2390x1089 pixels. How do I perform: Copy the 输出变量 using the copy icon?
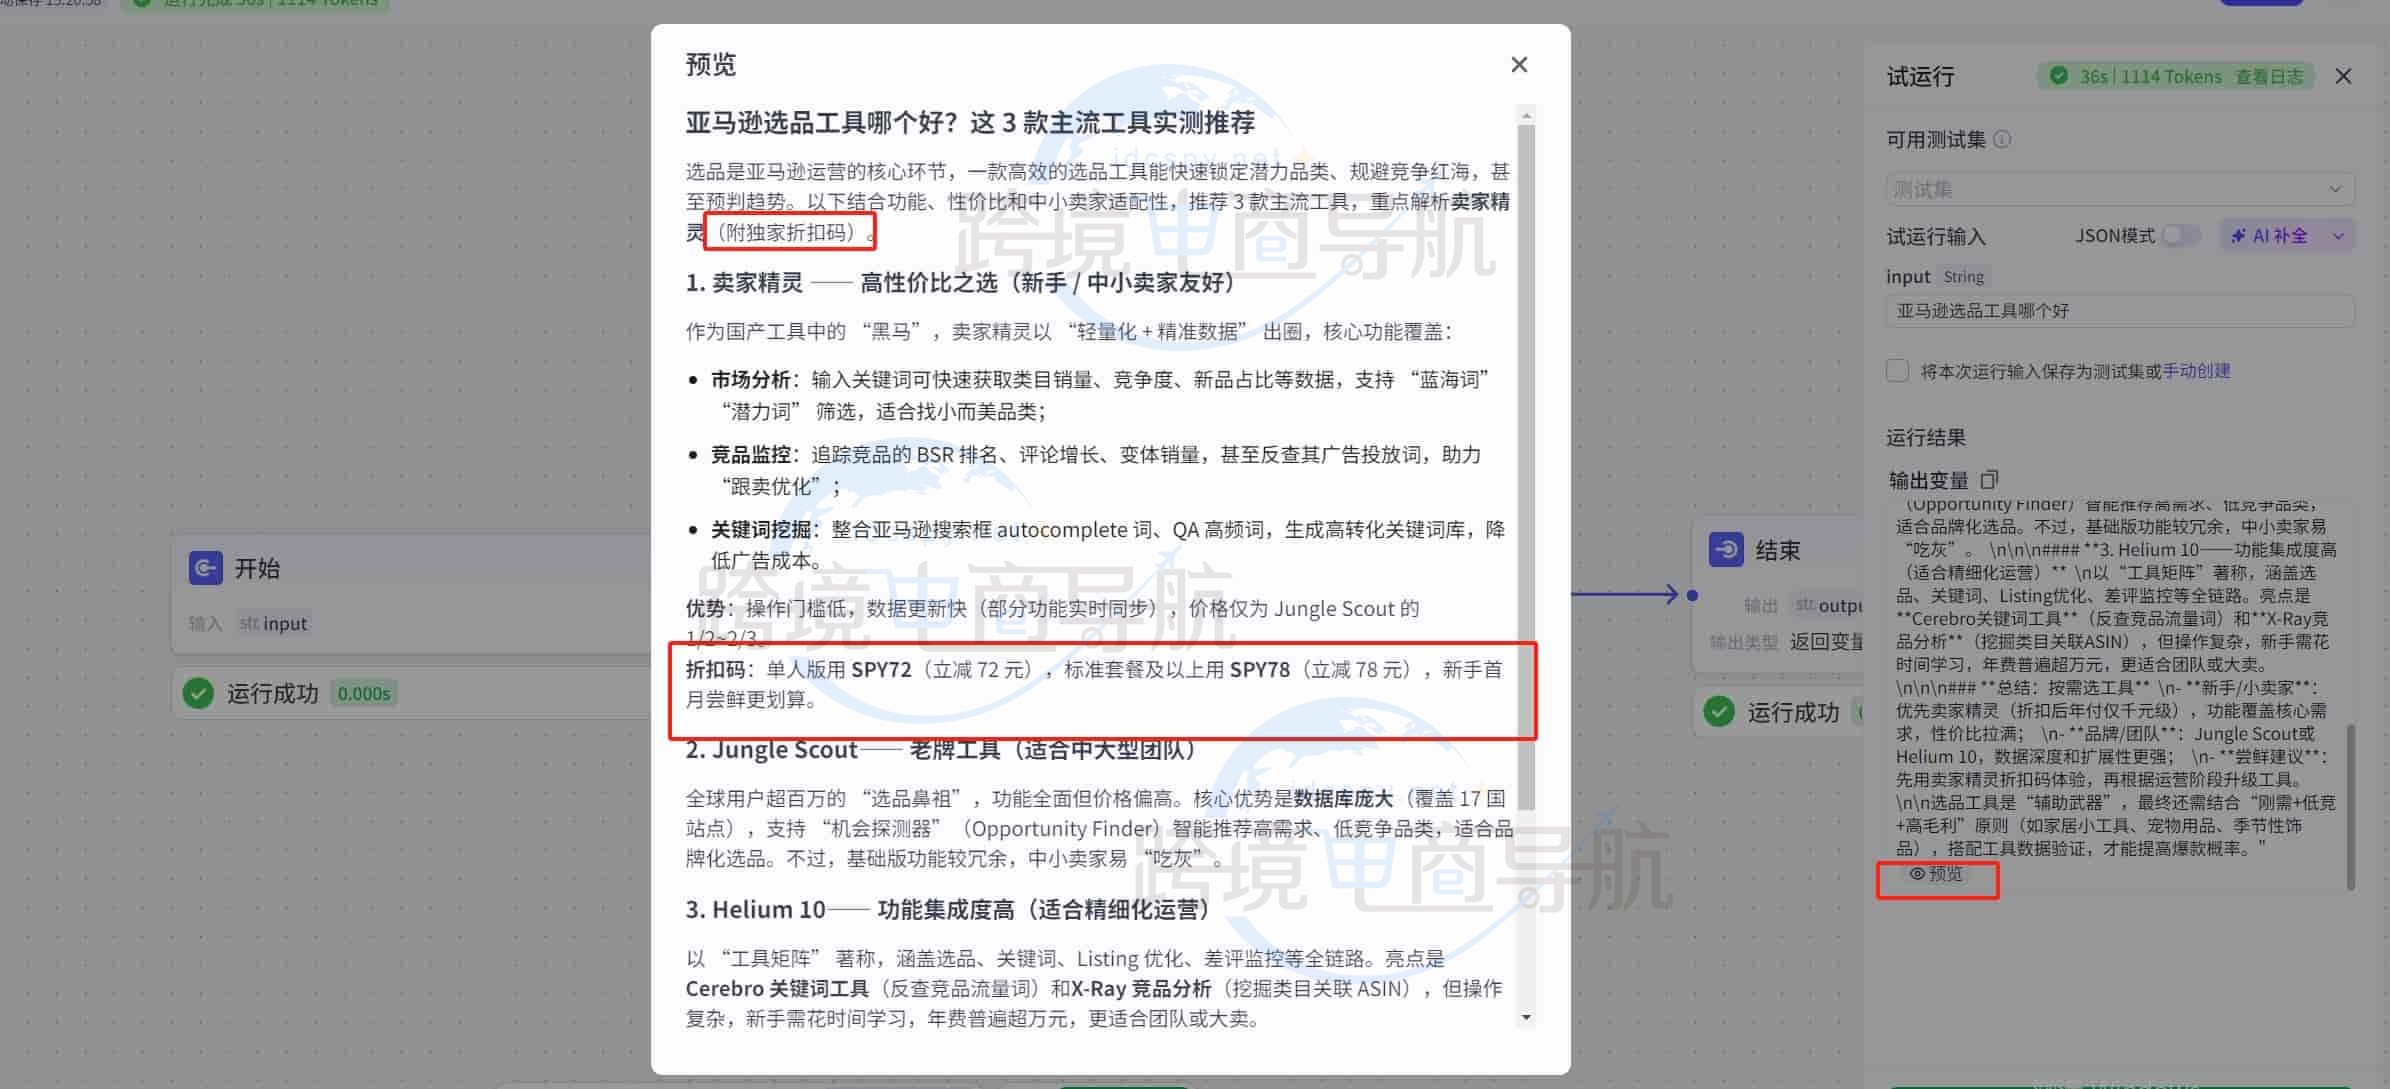pos(1990,479)
